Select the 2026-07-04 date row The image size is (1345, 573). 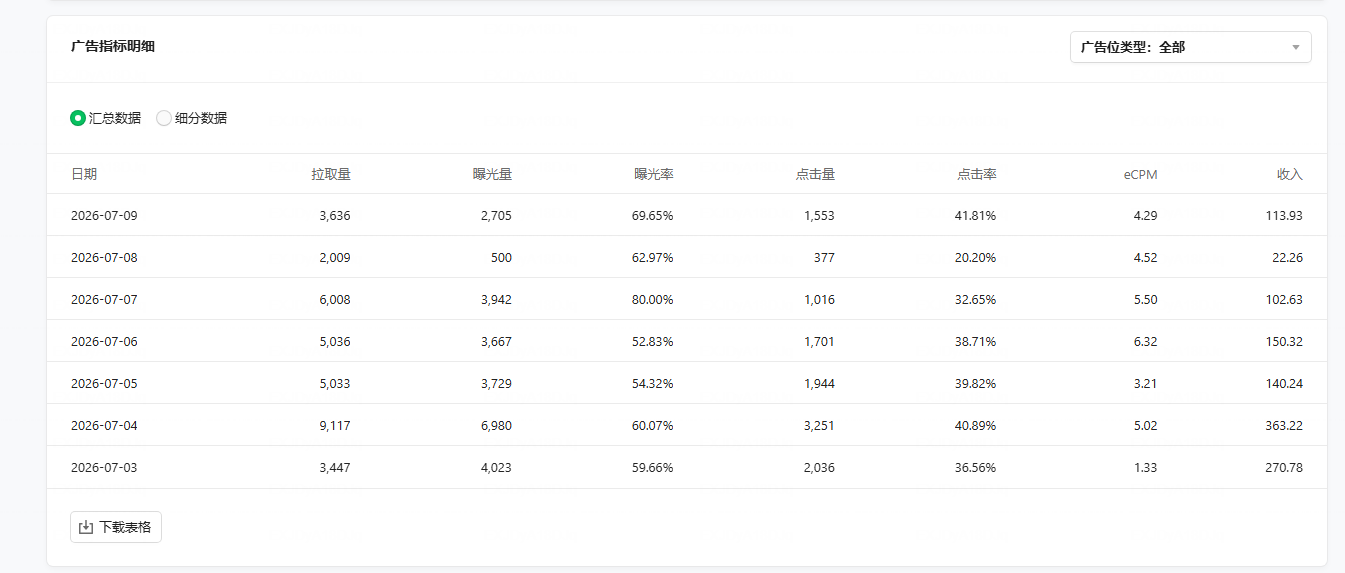coord(687,425)
